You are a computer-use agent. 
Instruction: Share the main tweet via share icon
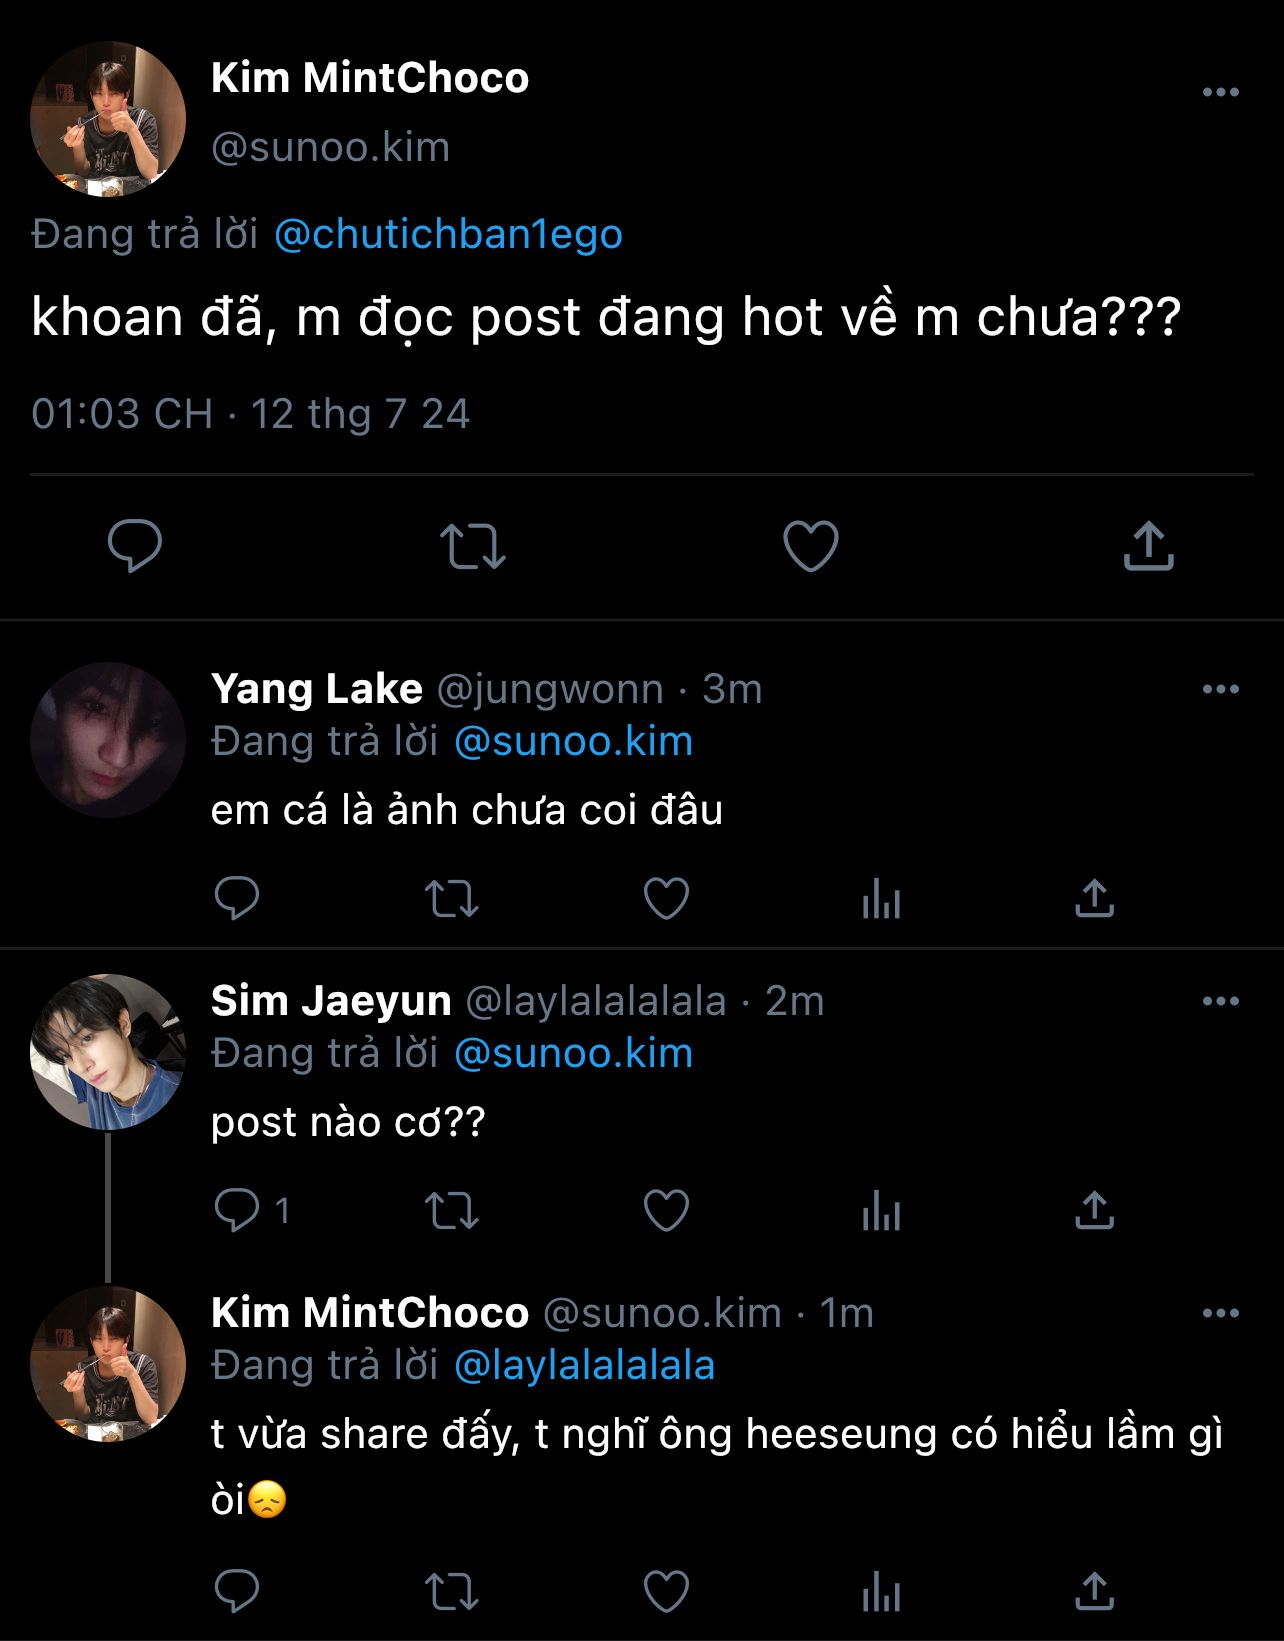pos(1148,546)
